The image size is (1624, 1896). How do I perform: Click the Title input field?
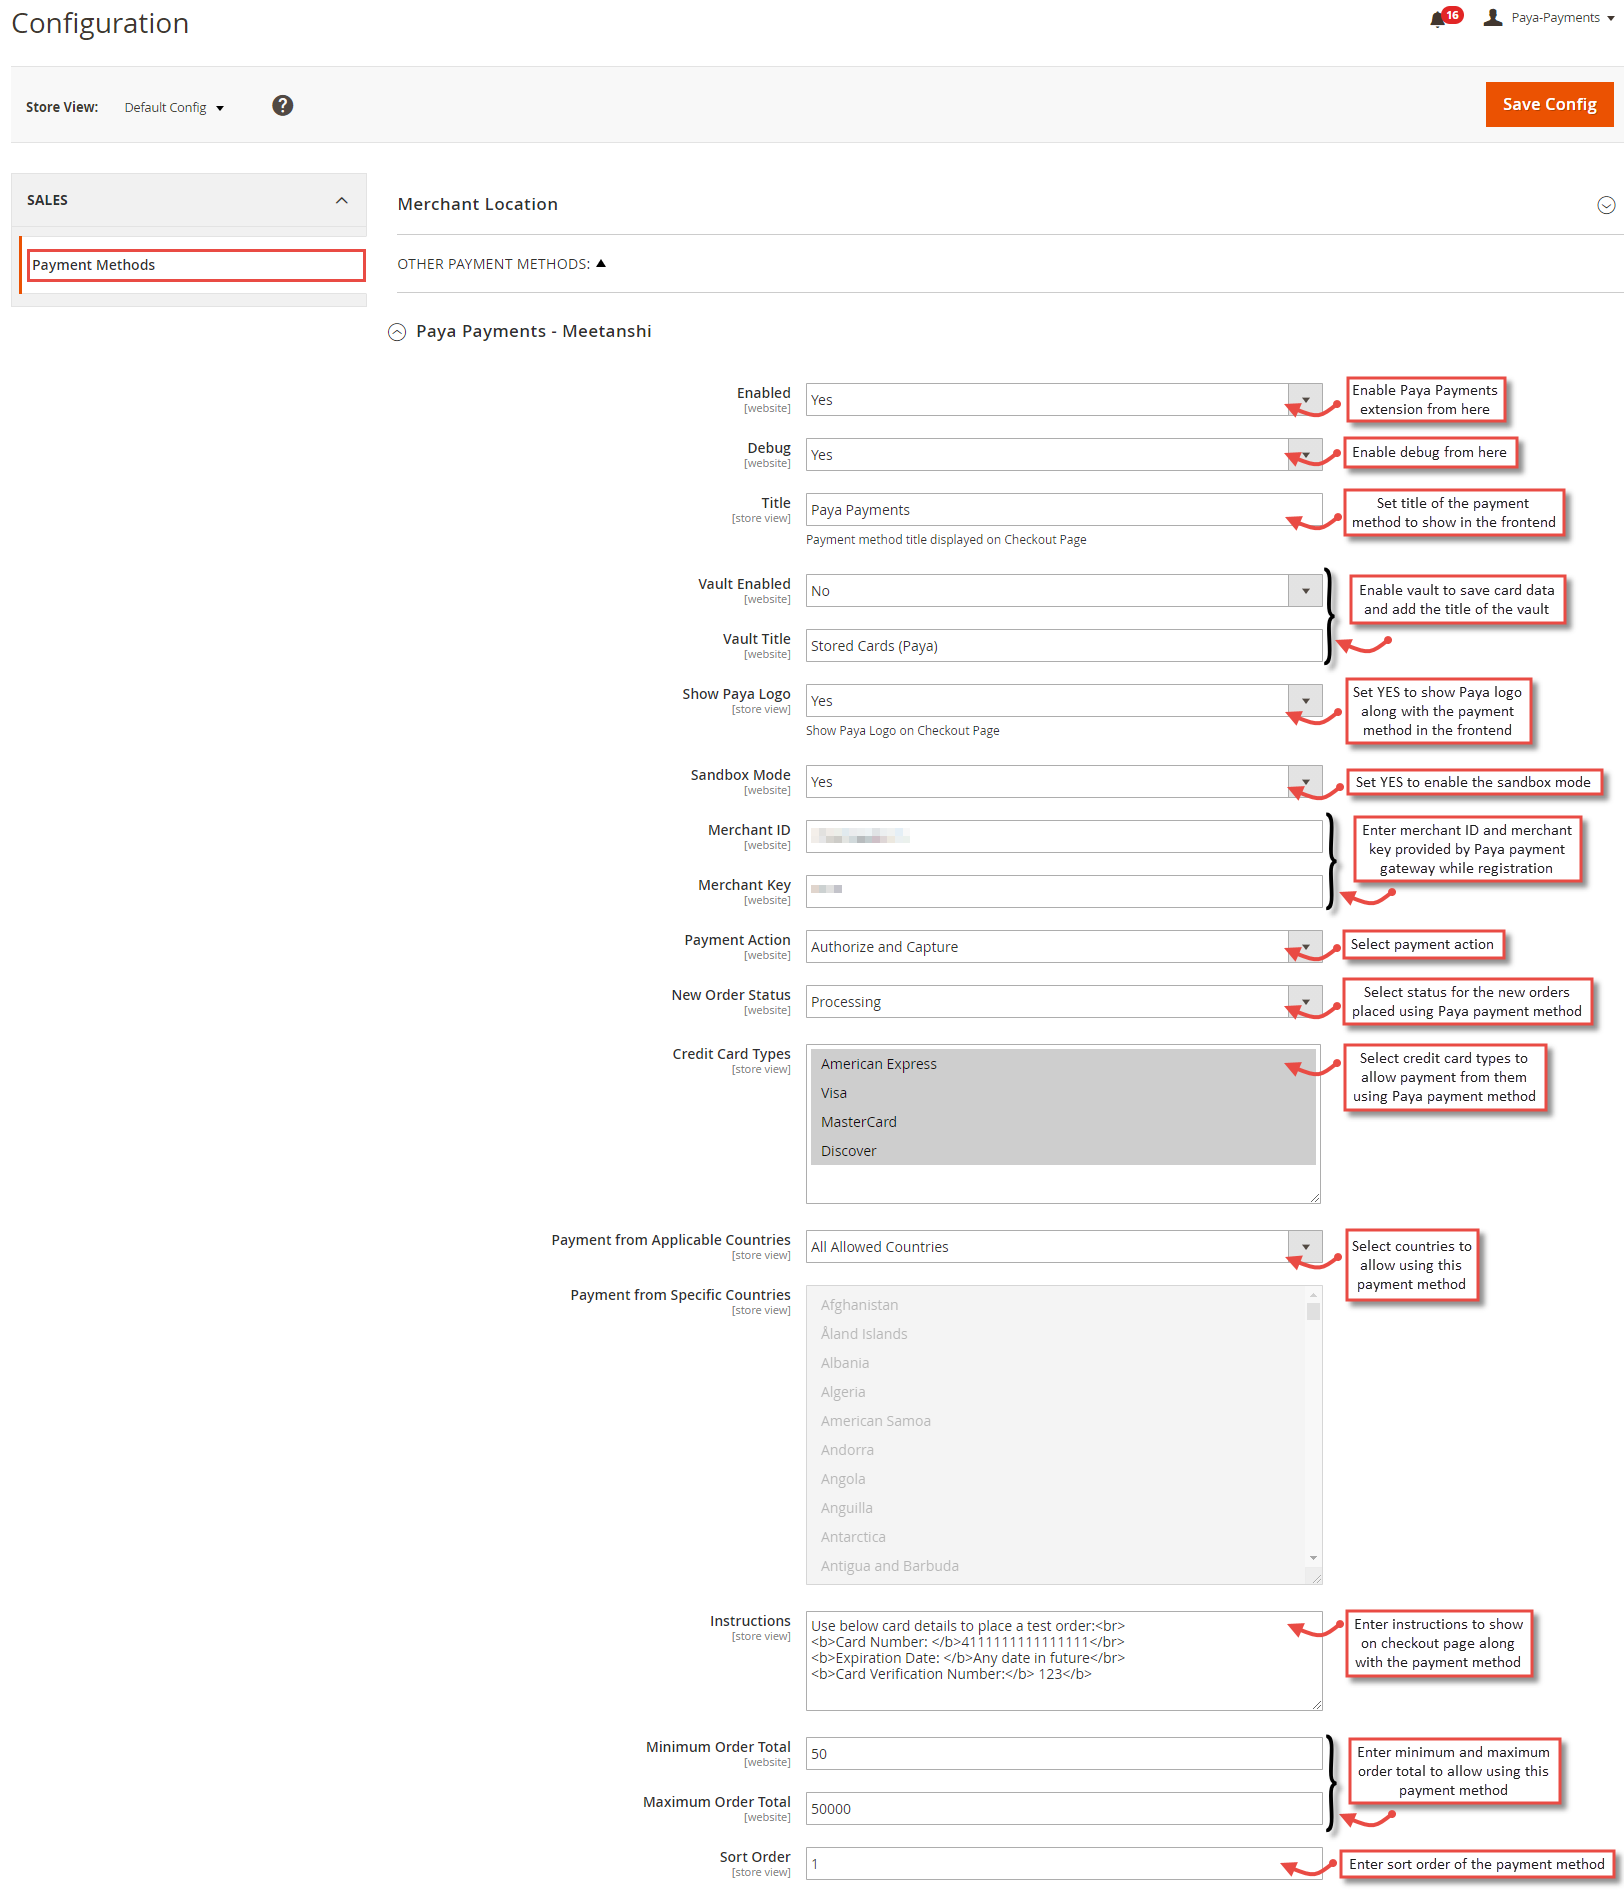tap(1064, 510)
